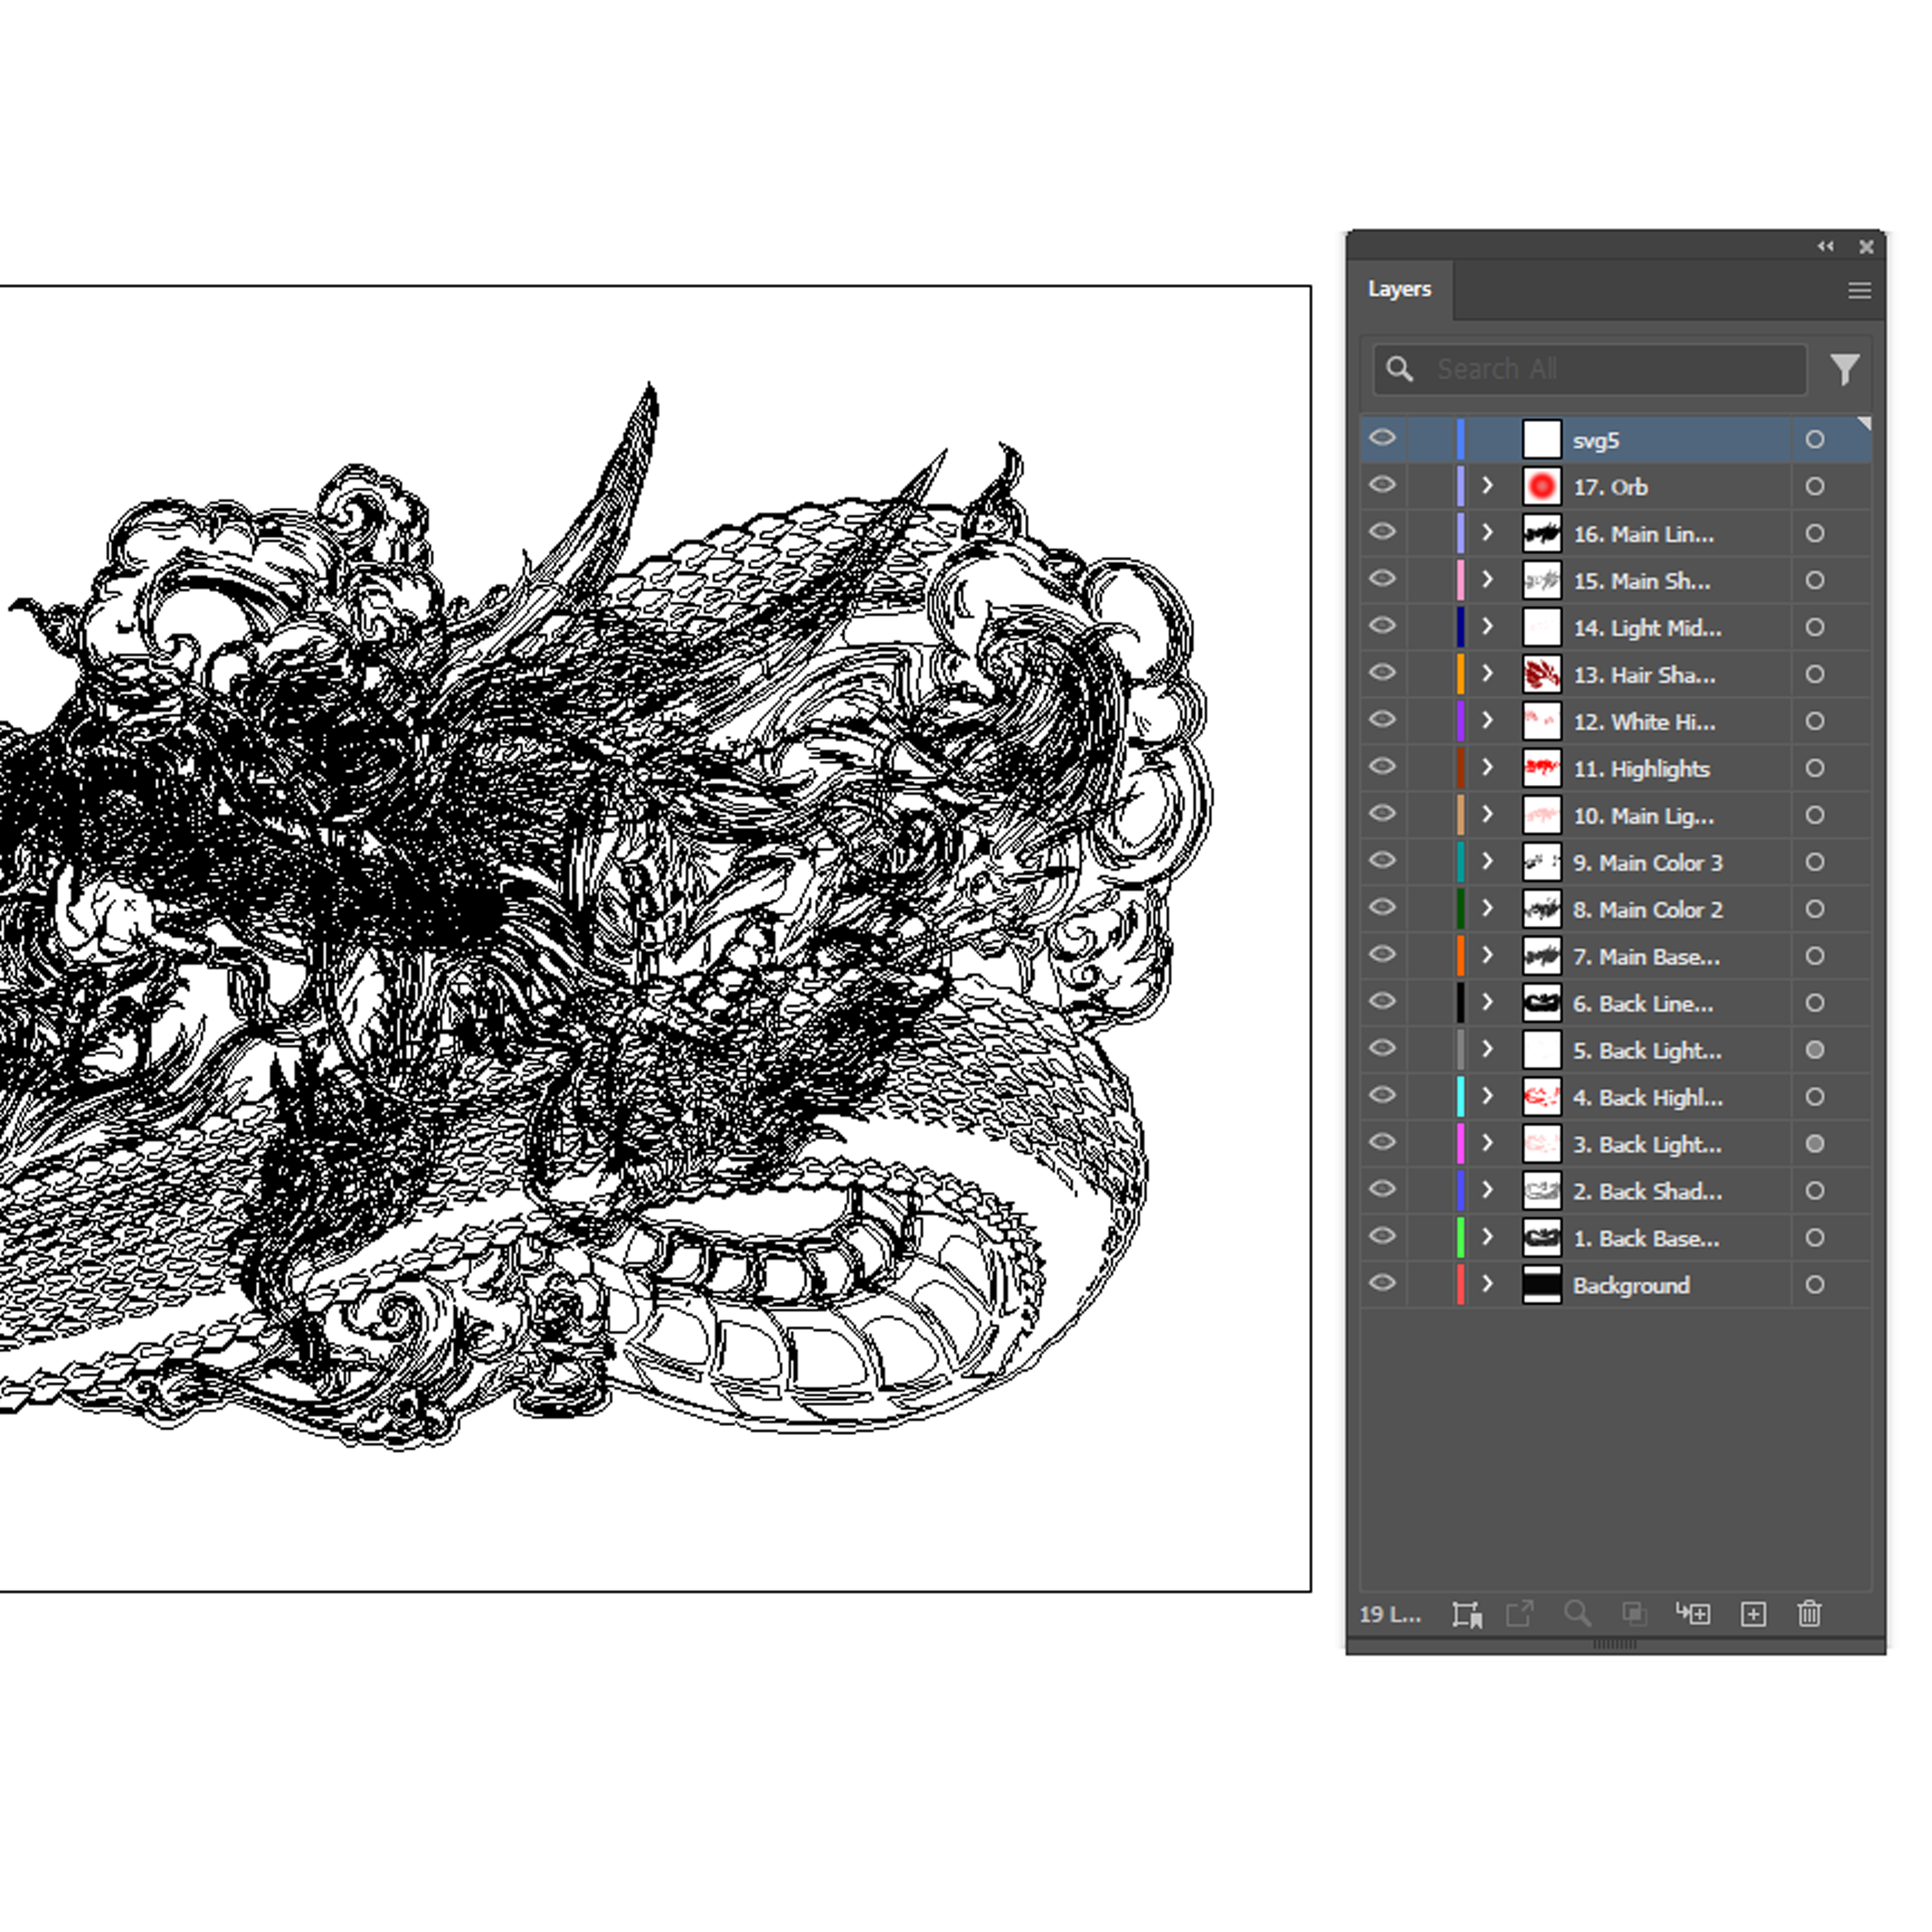Toggle visibility of 17. Orb layer

coord(1382,486)
